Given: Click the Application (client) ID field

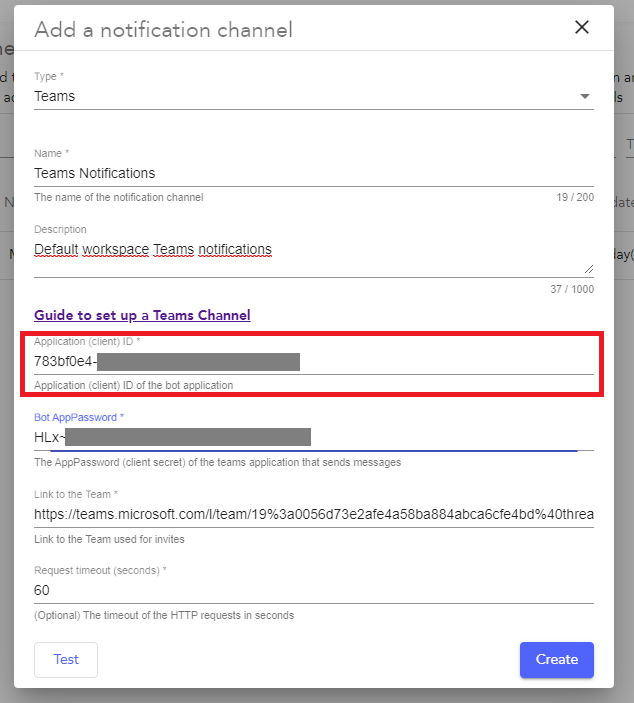Looking at the screenshot, I should [x=314, y=361].
